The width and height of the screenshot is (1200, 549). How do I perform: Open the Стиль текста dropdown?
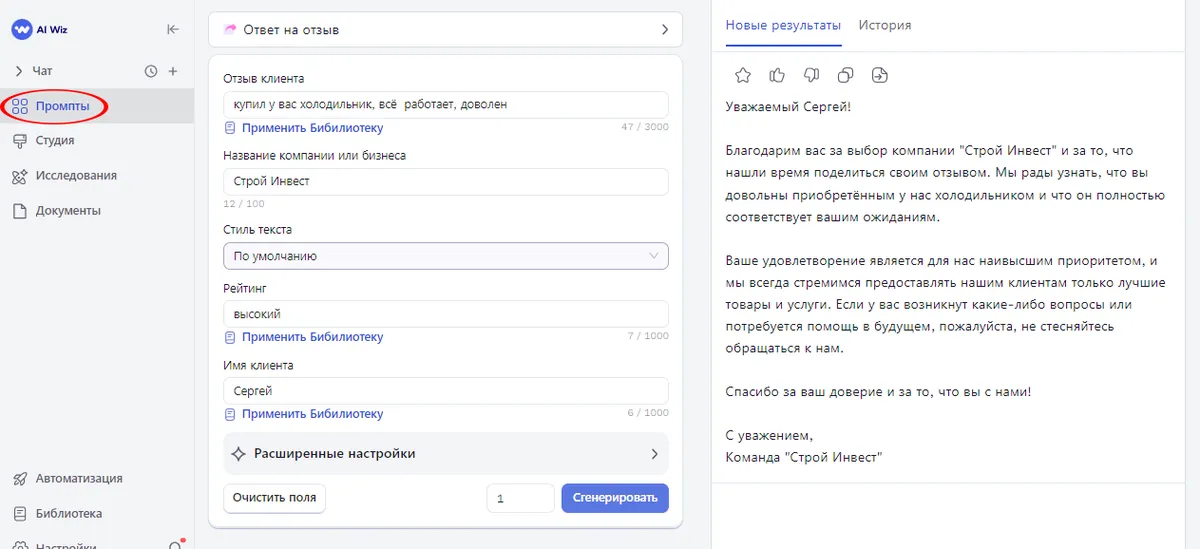(445, 256)
